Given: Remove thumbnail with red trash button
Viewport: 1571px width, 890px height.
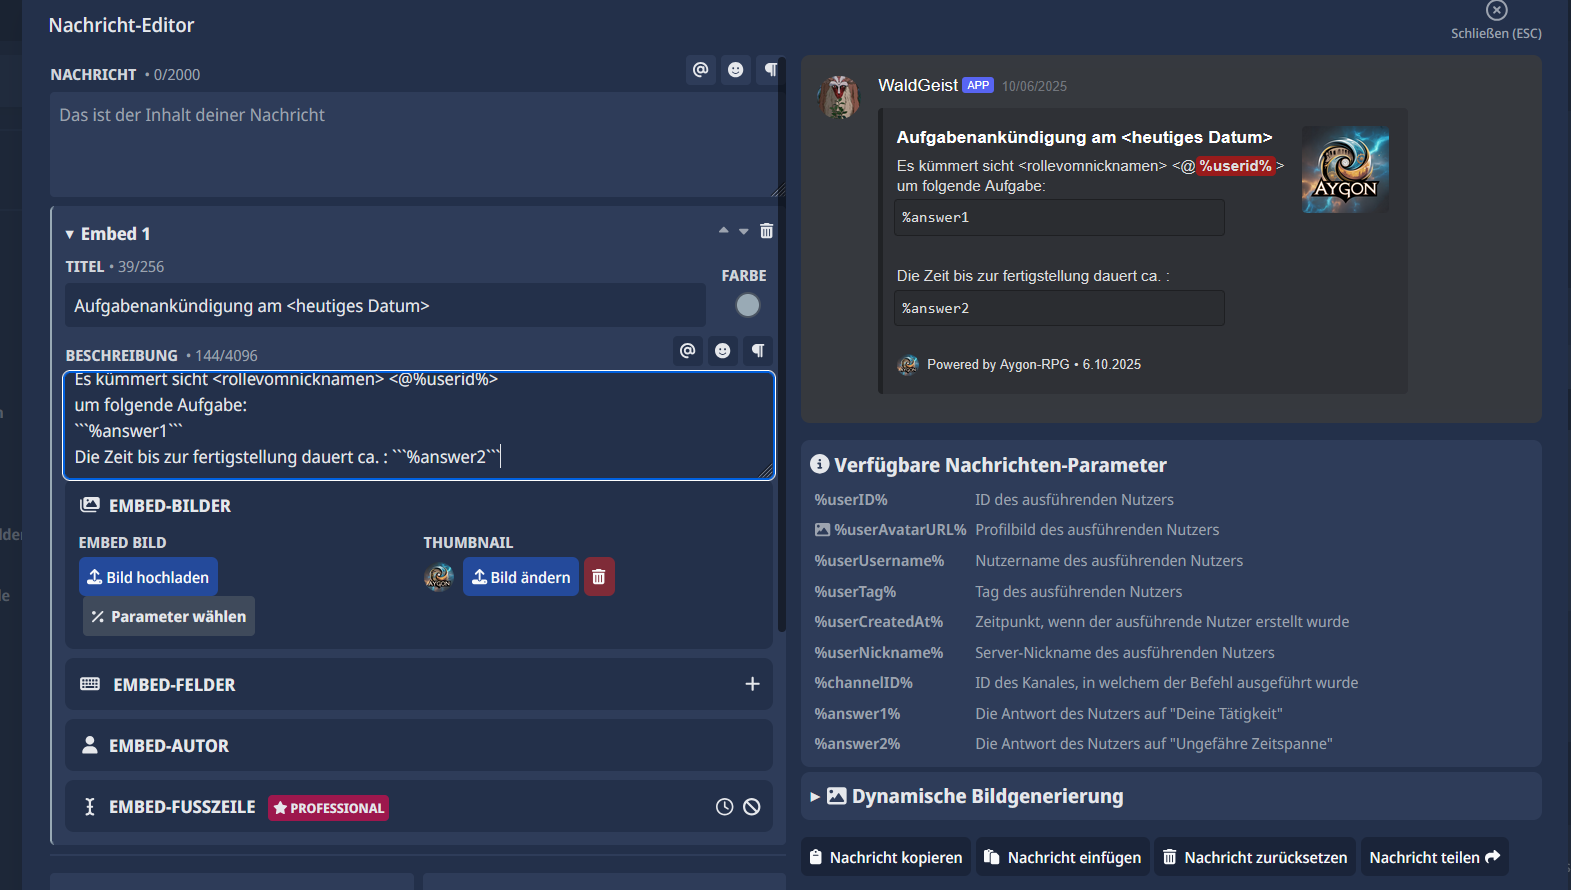Looking at the screenshot, I should [x=599, y=577].
